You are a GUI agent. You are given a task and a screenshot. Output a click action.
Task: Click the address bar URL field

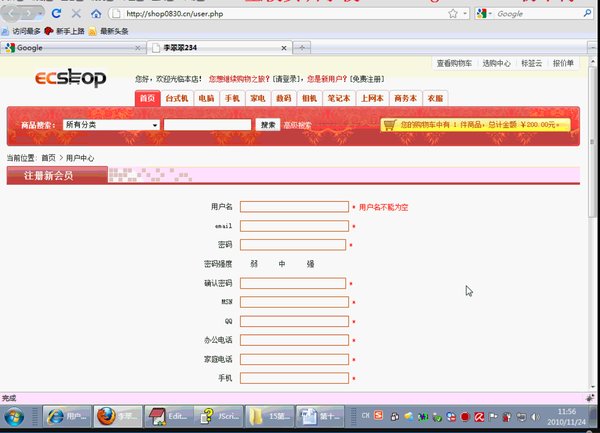[x=281, y=14]
